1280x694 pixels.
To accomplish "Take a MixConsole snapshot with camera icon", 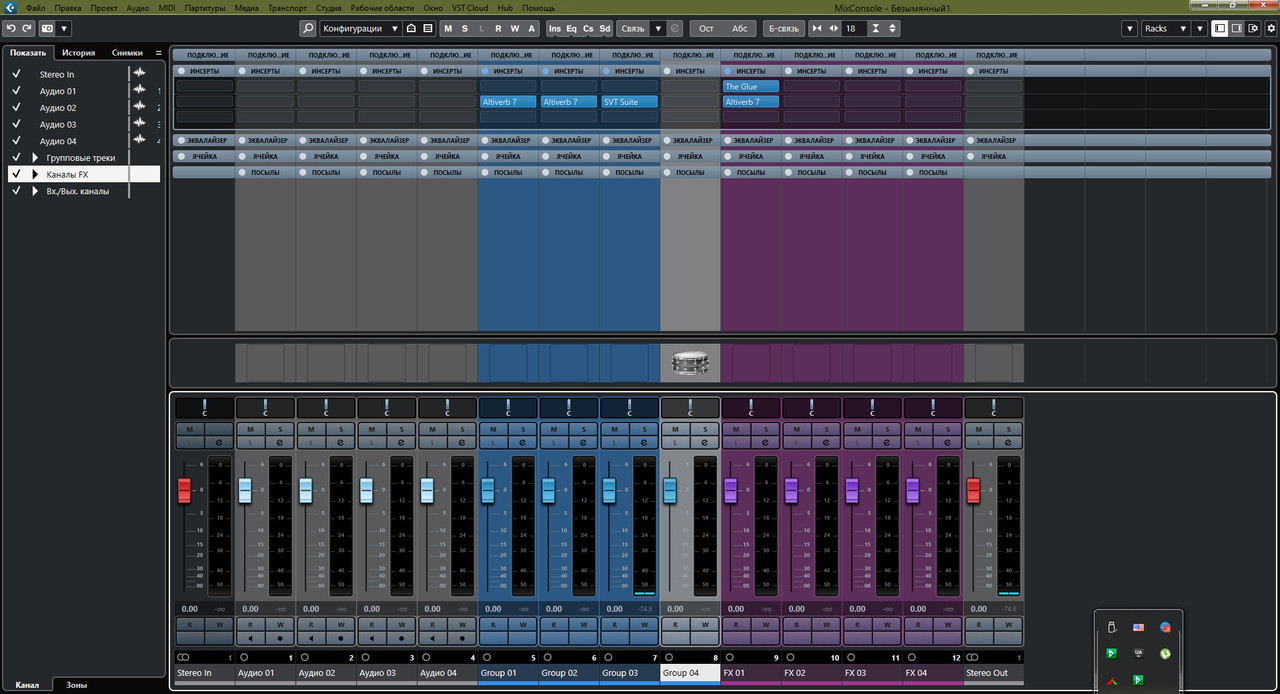I will [x=47, y=28].
